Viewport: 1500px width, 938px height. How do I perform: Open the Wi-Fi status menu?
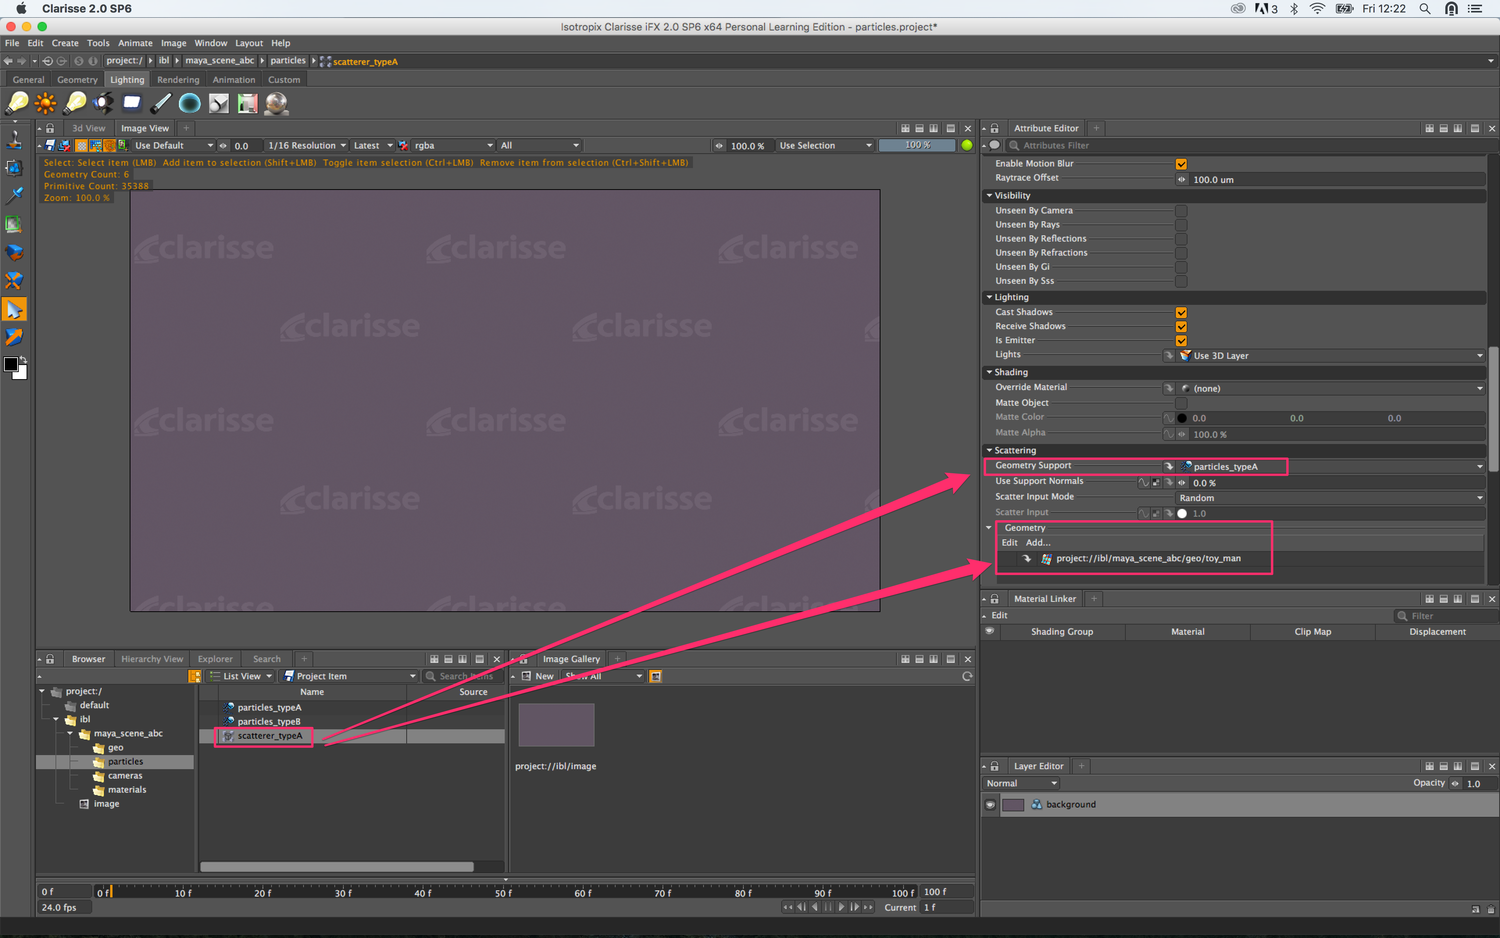tap(1317, 9)
